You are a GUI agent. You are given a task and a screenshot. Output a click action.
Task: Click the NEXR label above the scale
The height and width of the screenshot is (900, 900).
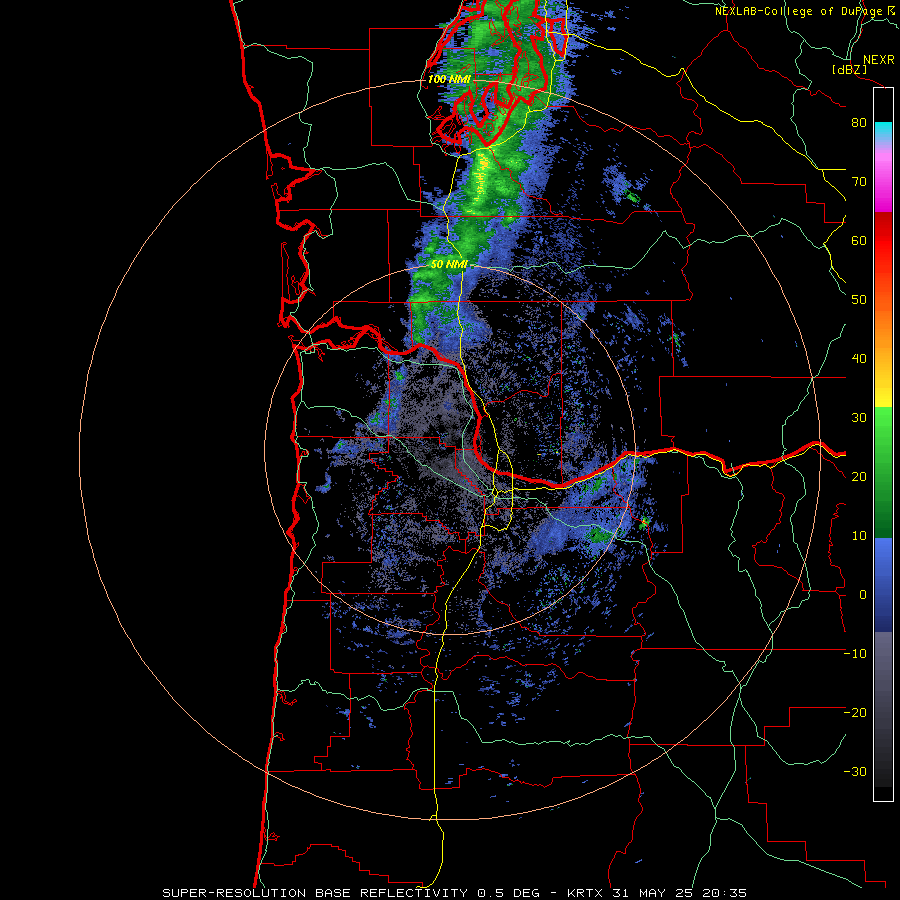tap(878, 60)
